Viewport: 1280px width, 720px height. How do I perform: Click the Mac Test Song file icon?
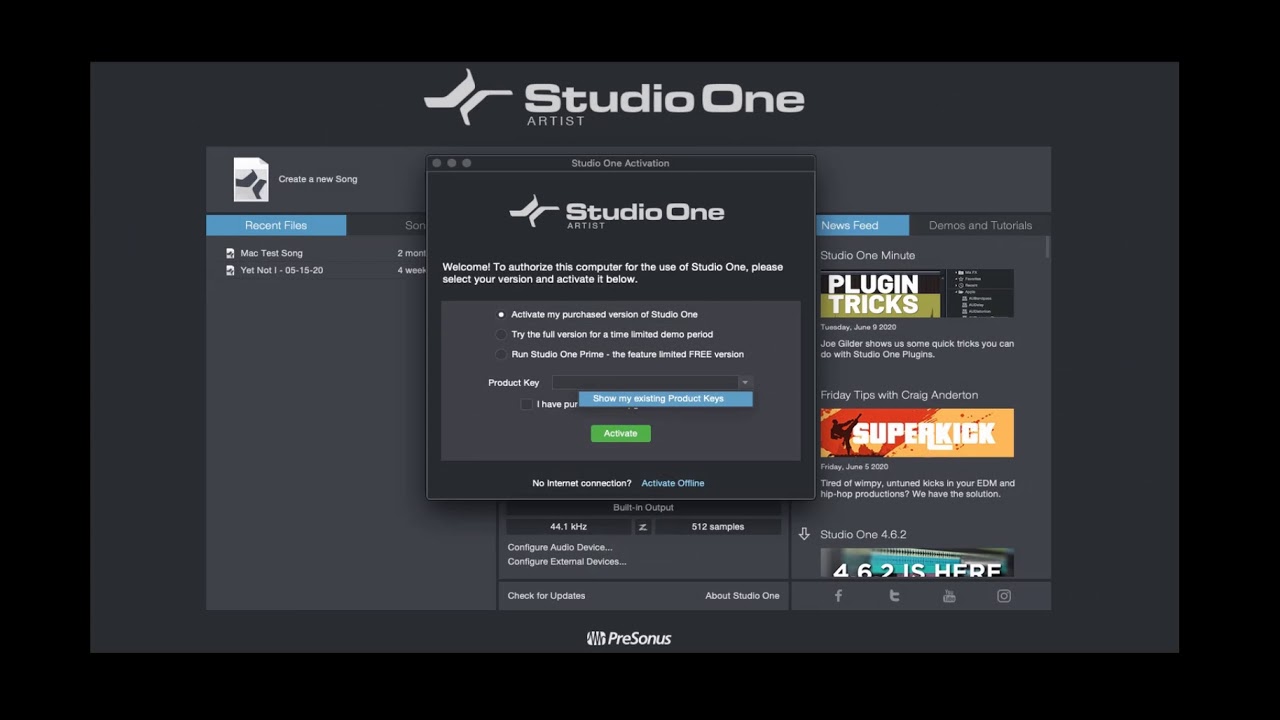tap(230, 253)
